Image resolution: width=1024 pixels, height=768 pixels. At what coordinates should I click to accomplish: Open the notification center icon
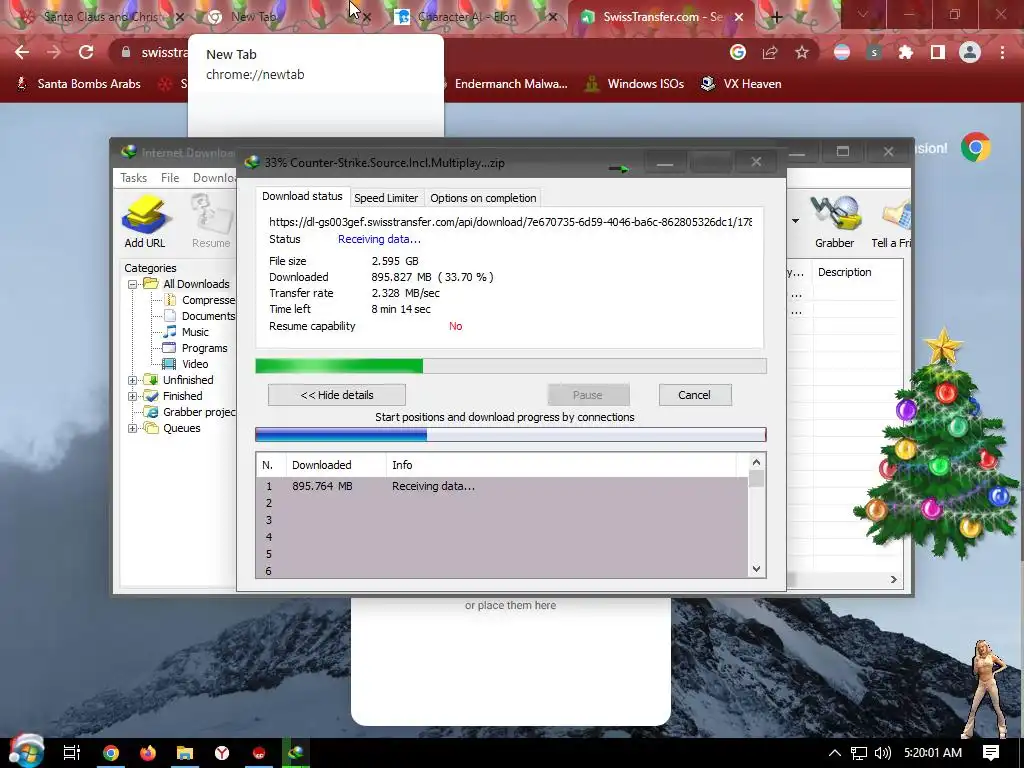tap(991, 753)
